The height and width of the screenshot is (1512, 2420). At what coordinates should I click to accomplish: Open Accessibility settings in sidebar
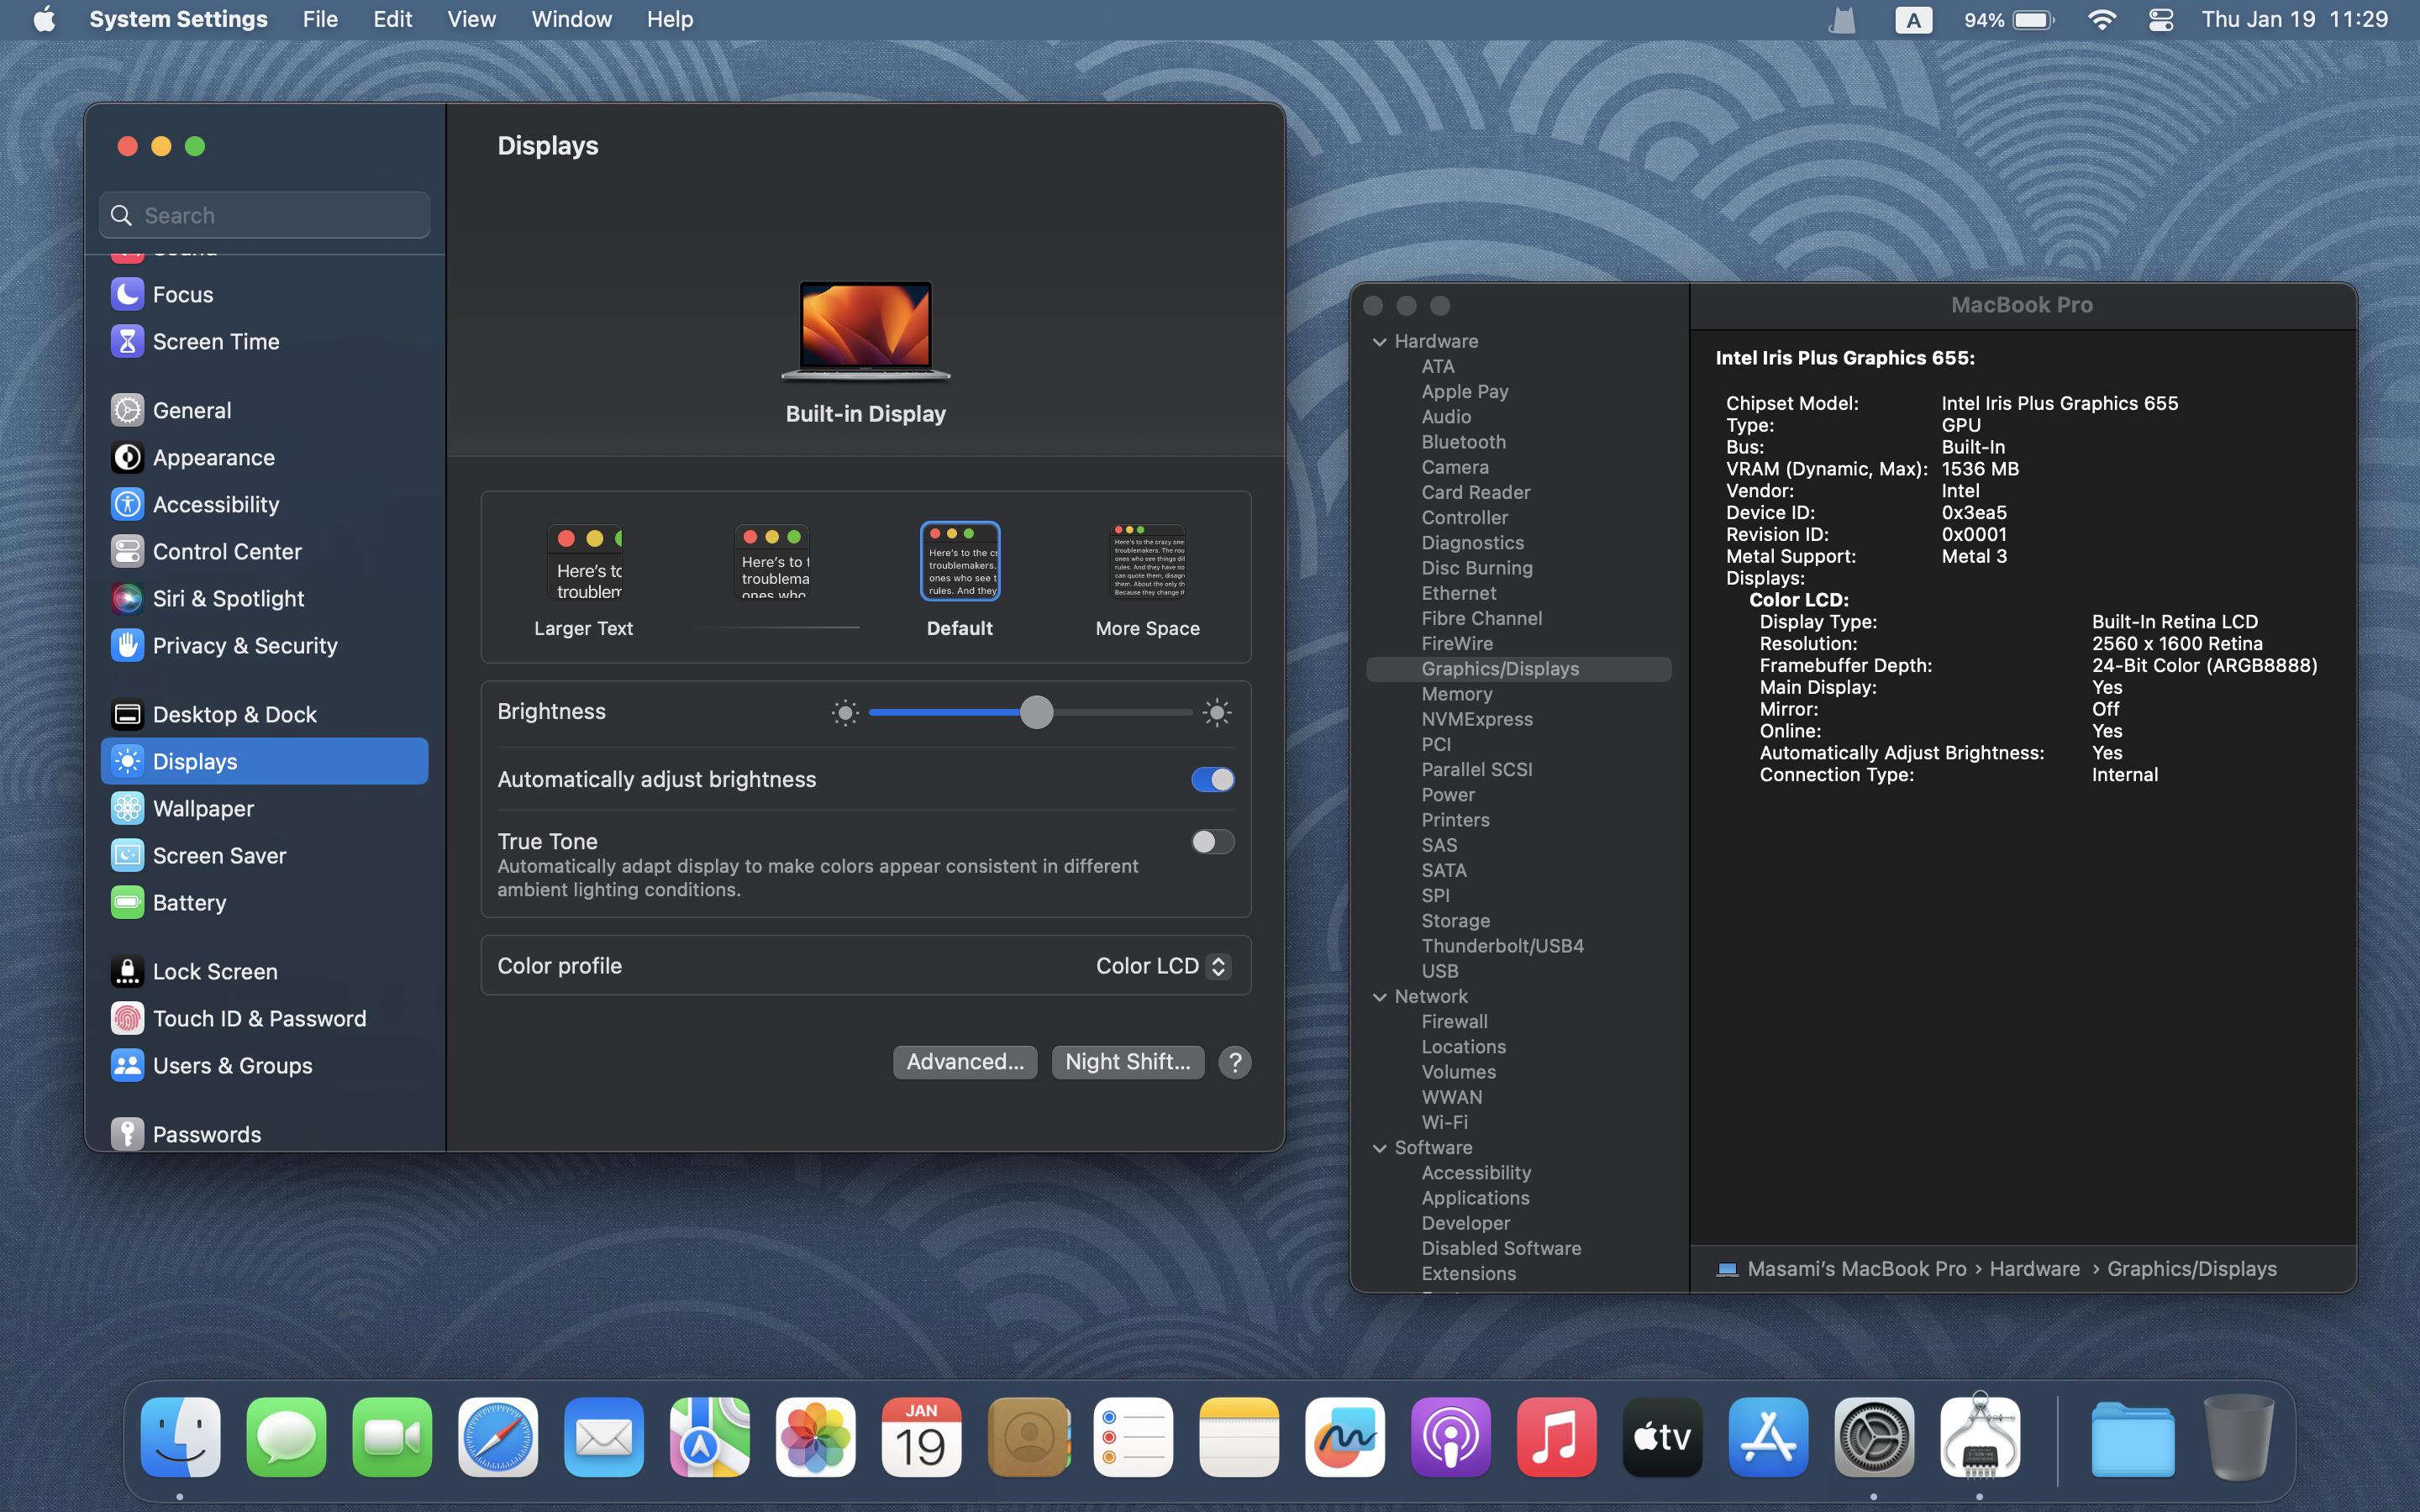[x=215, y=504]
